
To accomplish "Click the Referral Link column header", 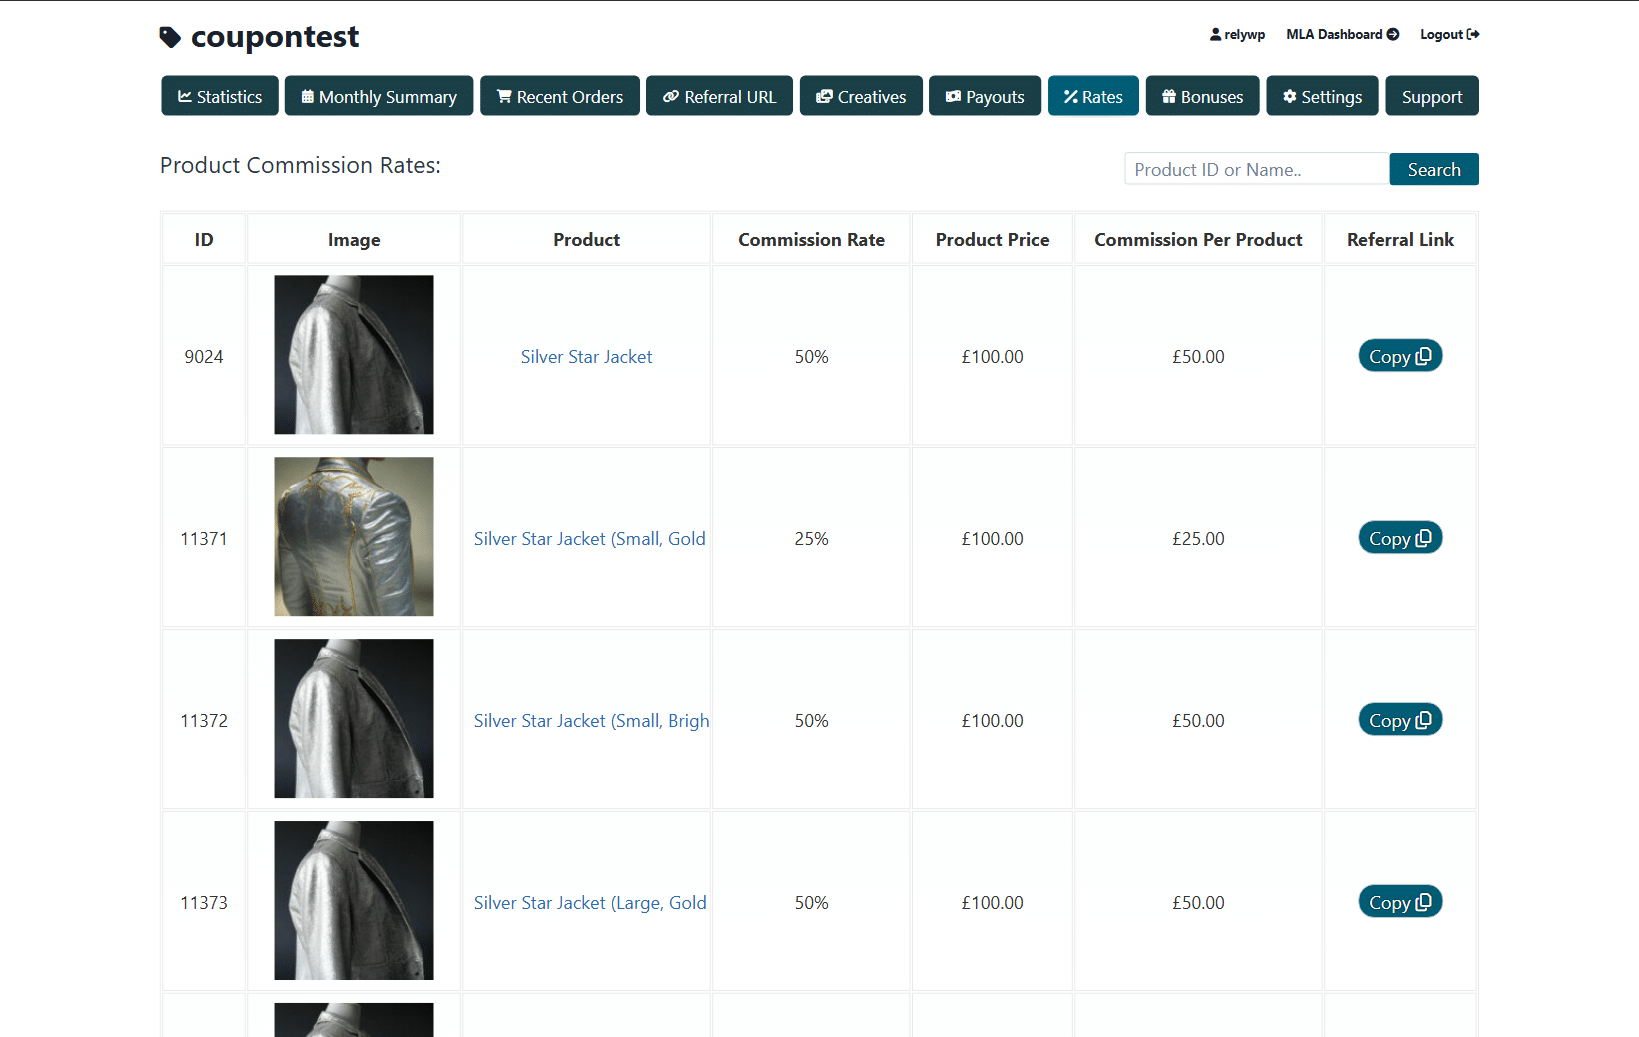I will (1400, 240).
